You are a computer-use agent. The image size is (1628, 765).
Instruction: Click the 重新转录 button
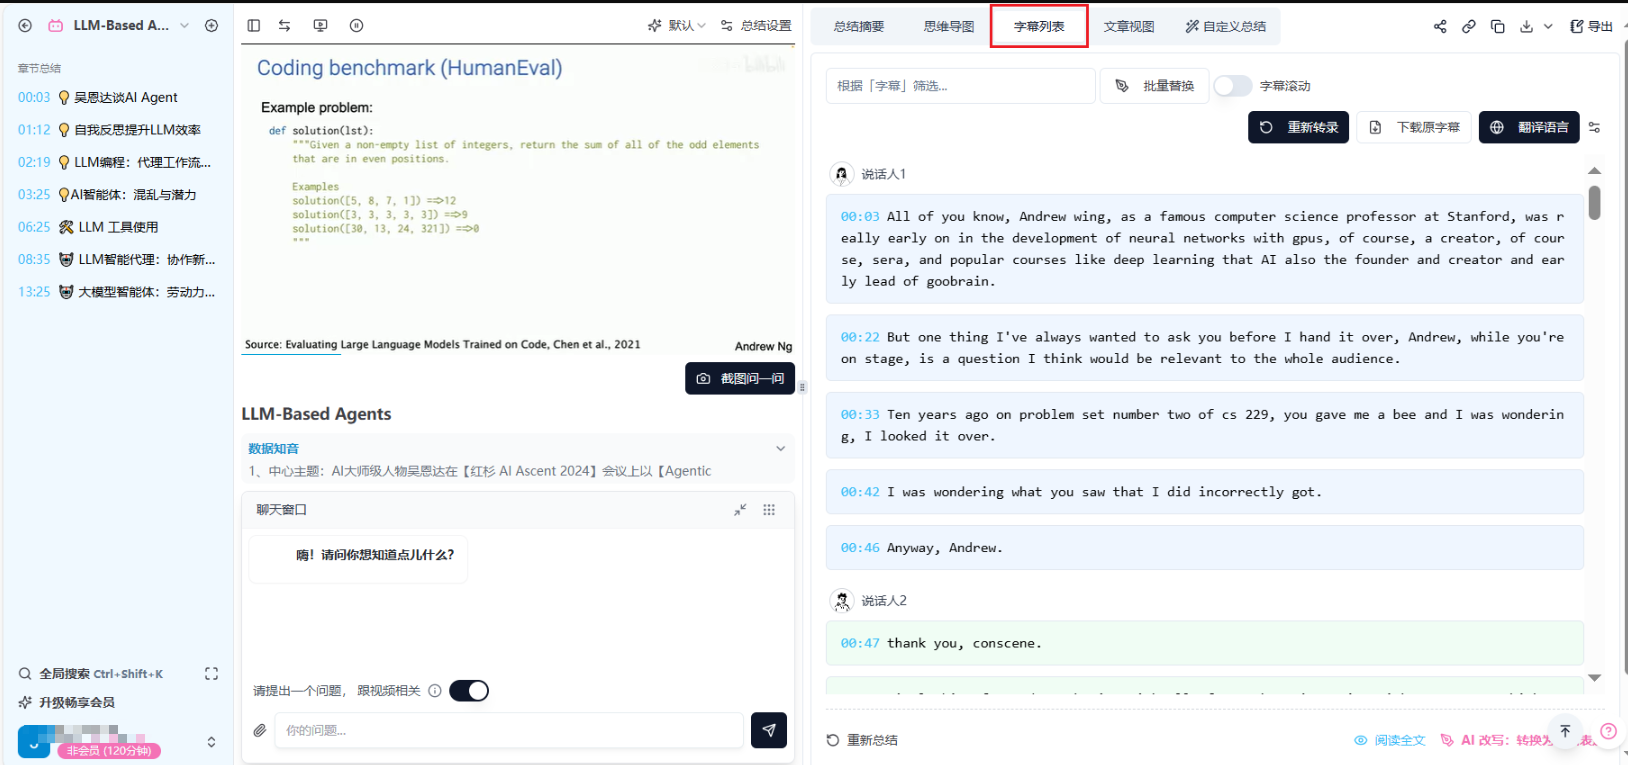(1298, 128)
